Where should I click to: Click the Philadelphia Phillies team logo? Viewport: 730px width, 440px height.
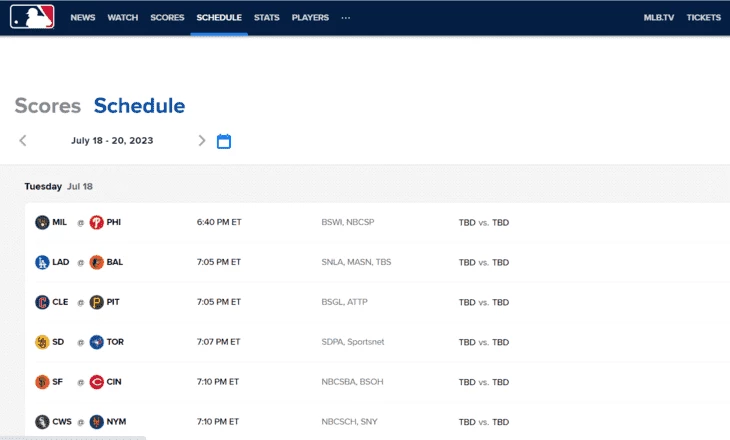pyautogui.click(x=96, y=222)
